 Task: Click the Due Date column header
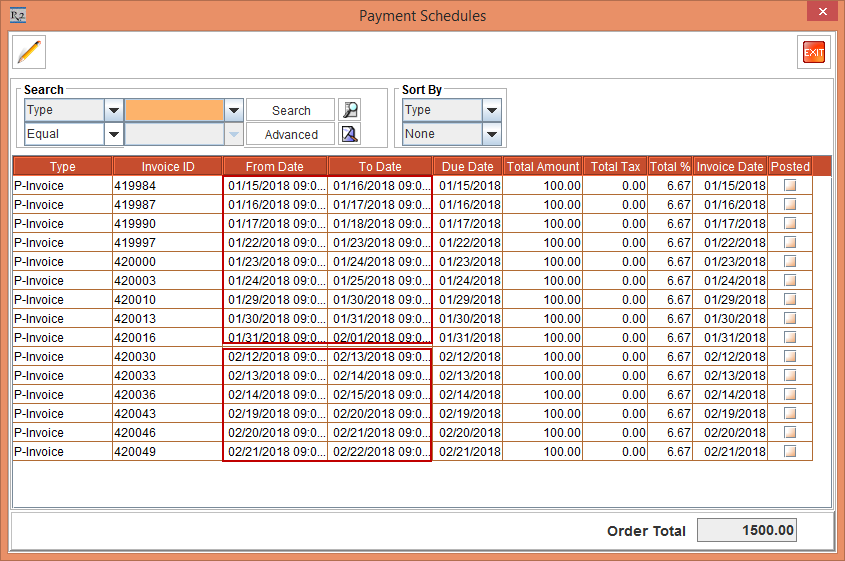(x=467, y=167)
